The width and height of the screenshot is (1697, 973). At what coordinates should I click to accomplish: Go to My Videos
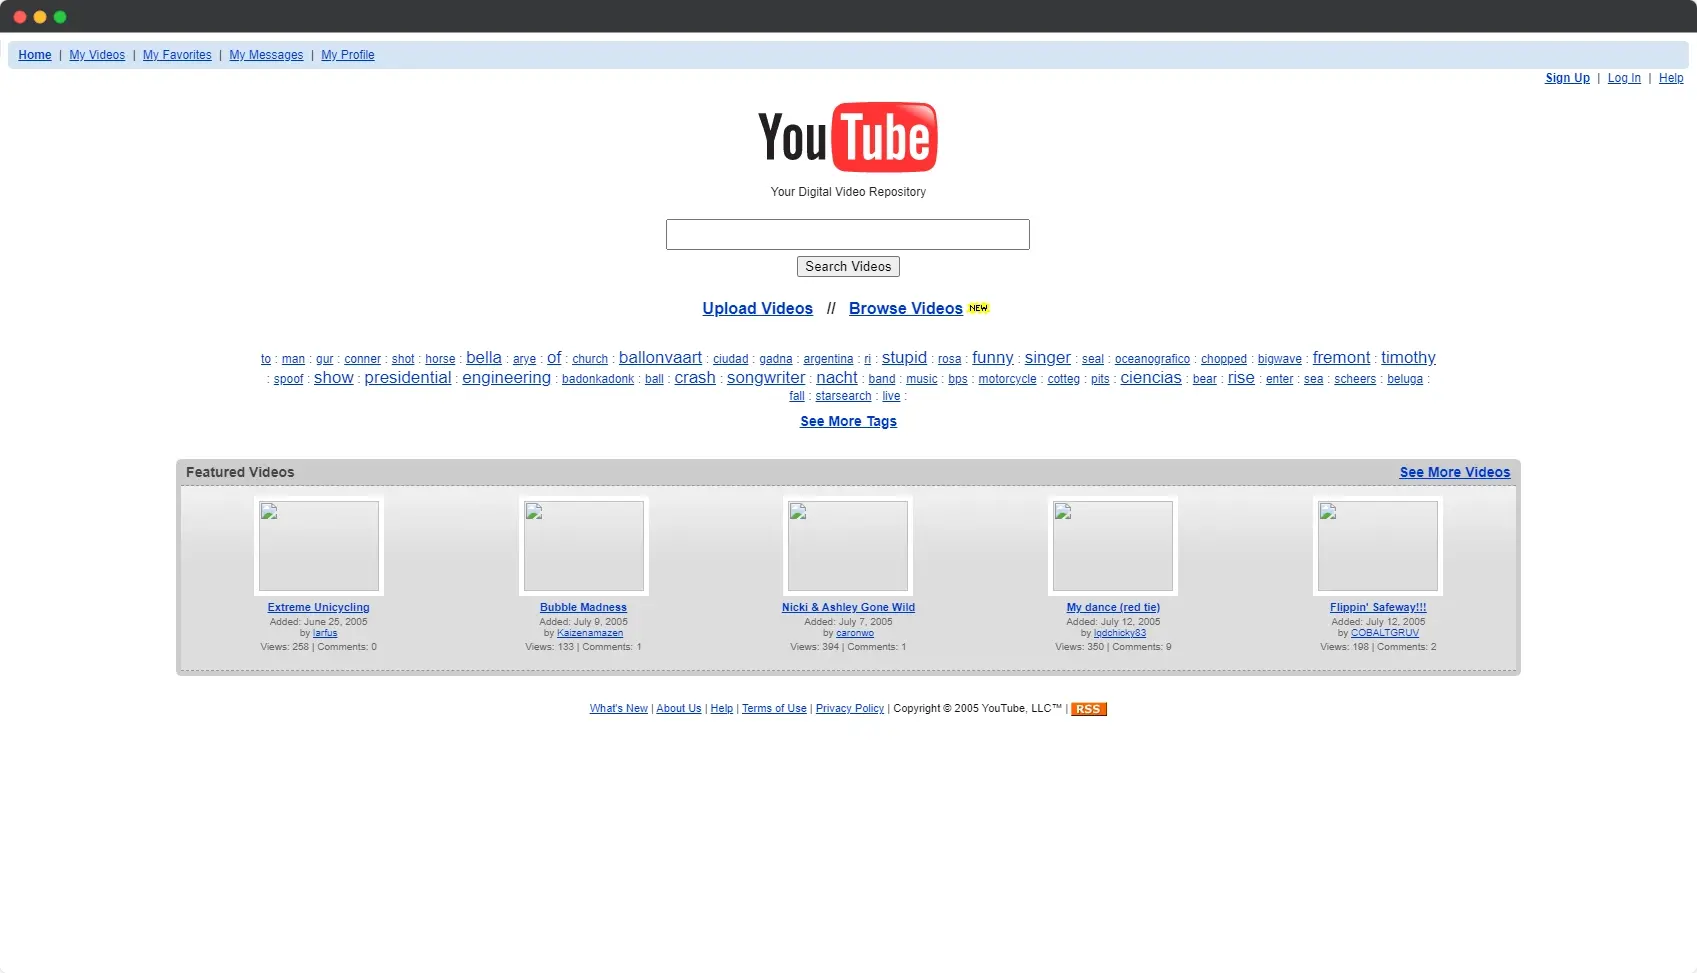click(97, 55)
